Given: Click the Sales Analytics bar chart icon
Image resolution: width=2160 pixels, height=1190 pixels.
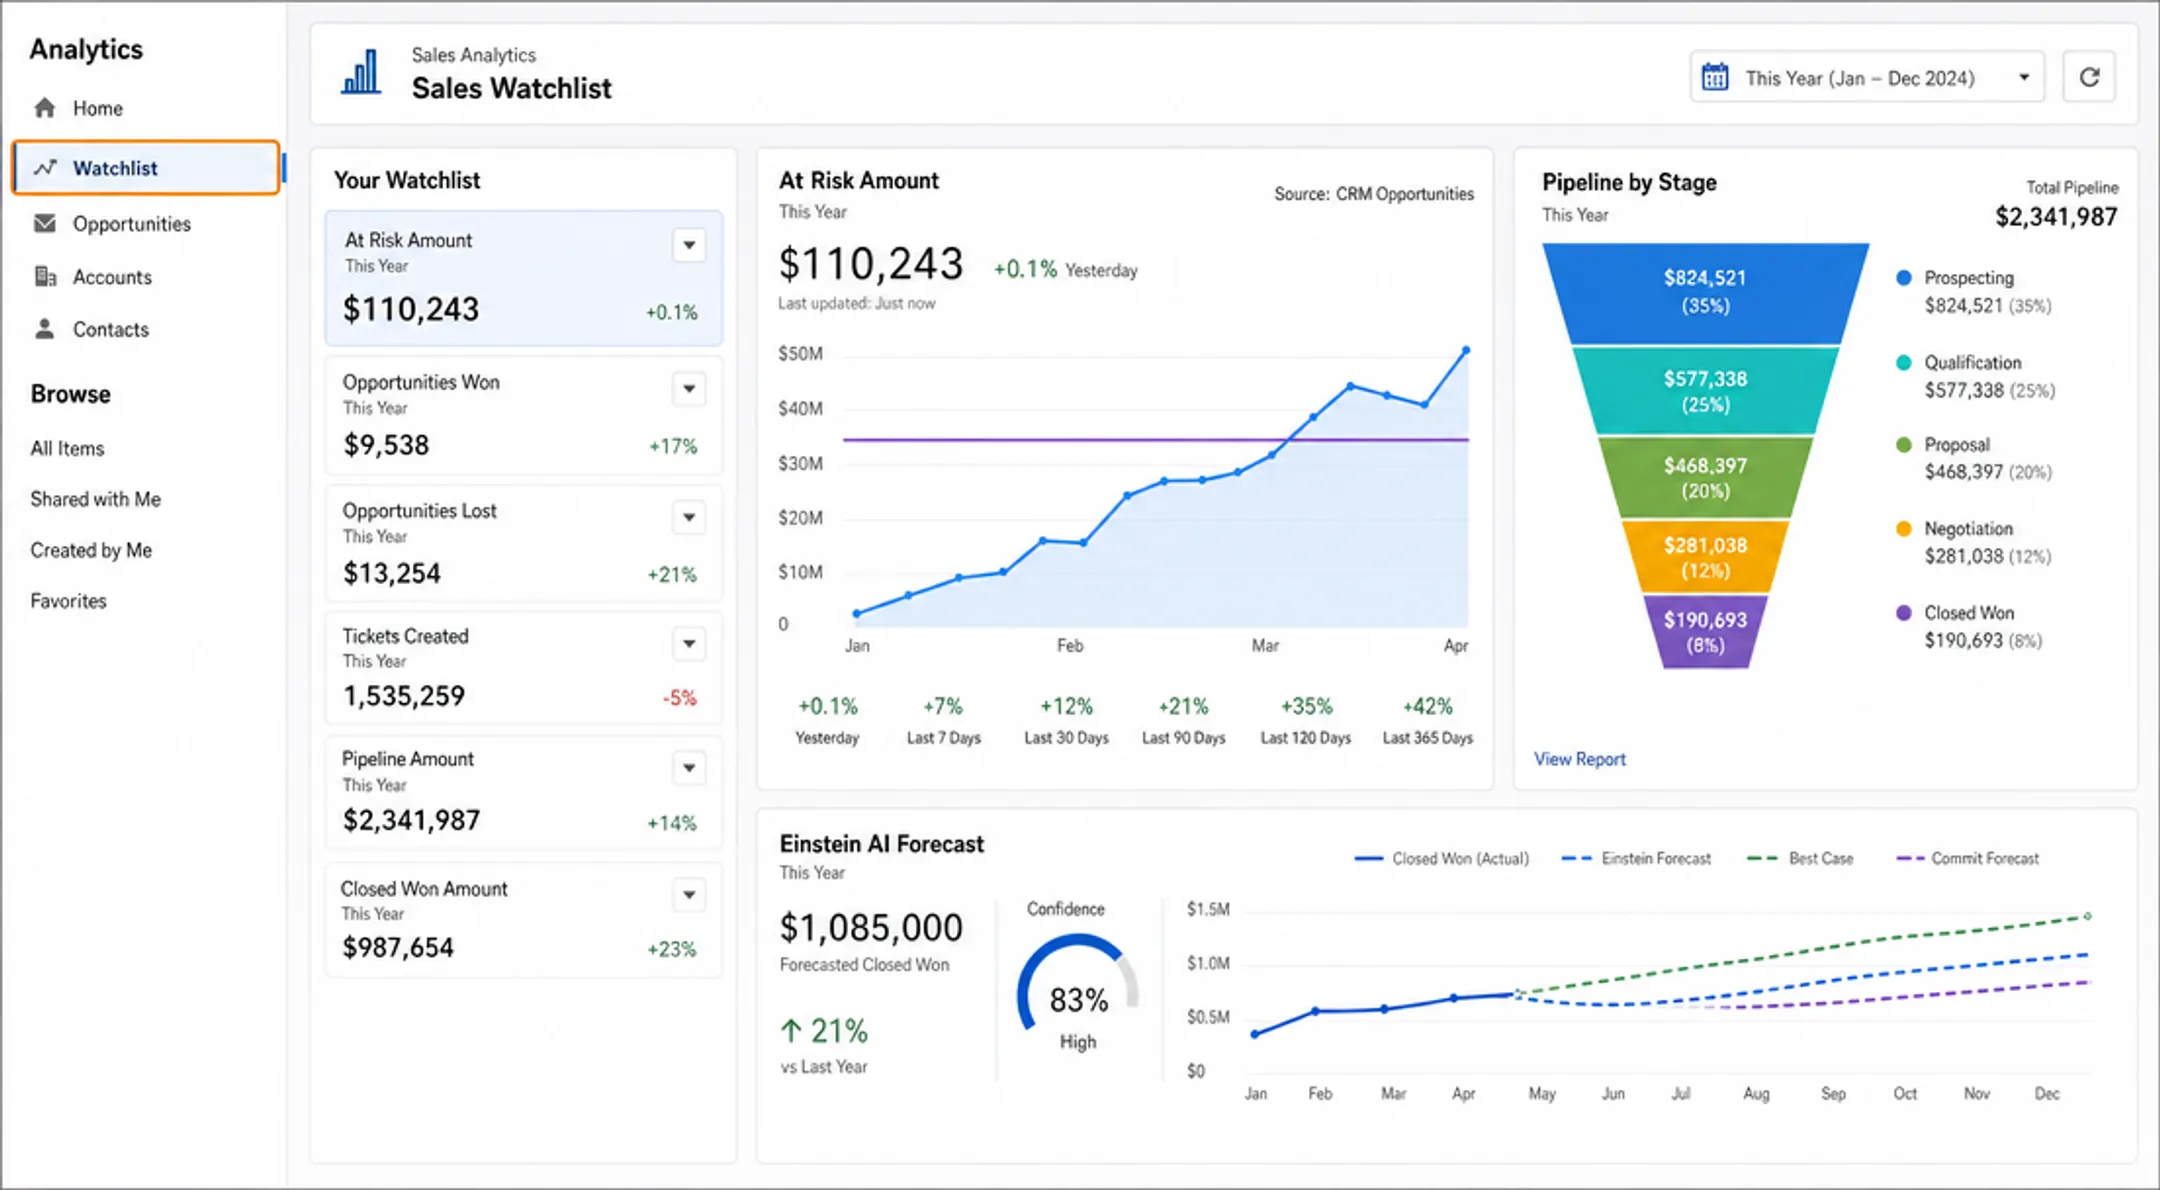Looking at the screenshot, I should point(361,73).
